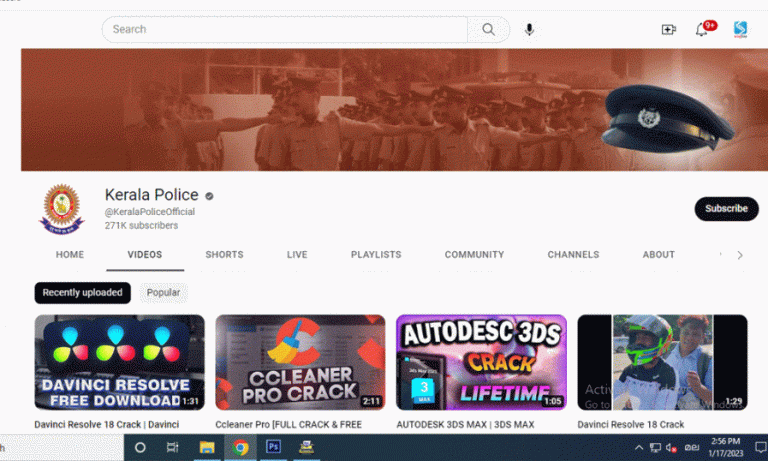
Task: Go to the LIVE tab
Action: tap(297, 255)
